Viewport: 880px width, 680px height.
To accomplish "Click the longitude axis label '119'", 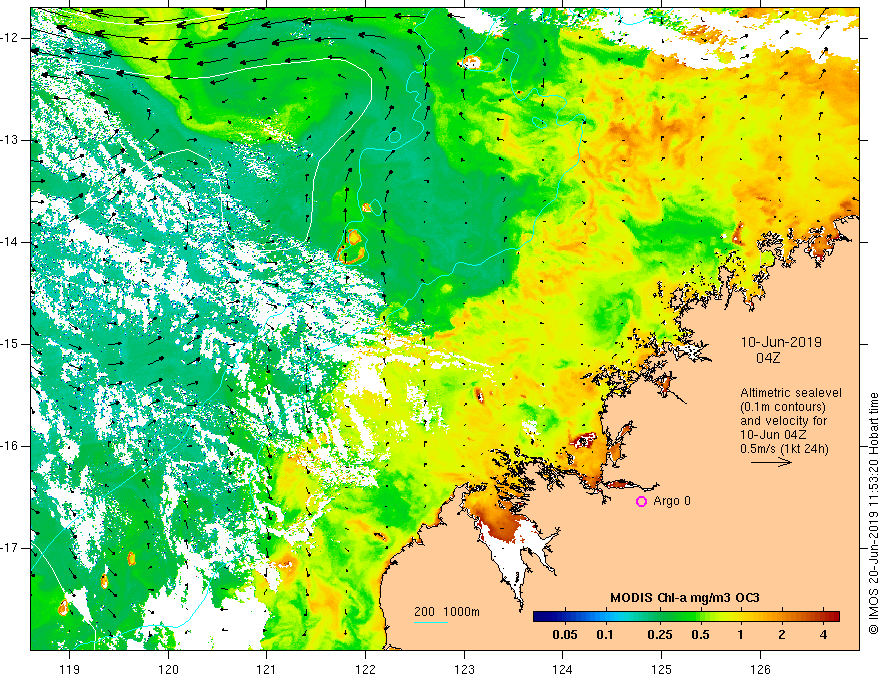I will click(70, 669).
